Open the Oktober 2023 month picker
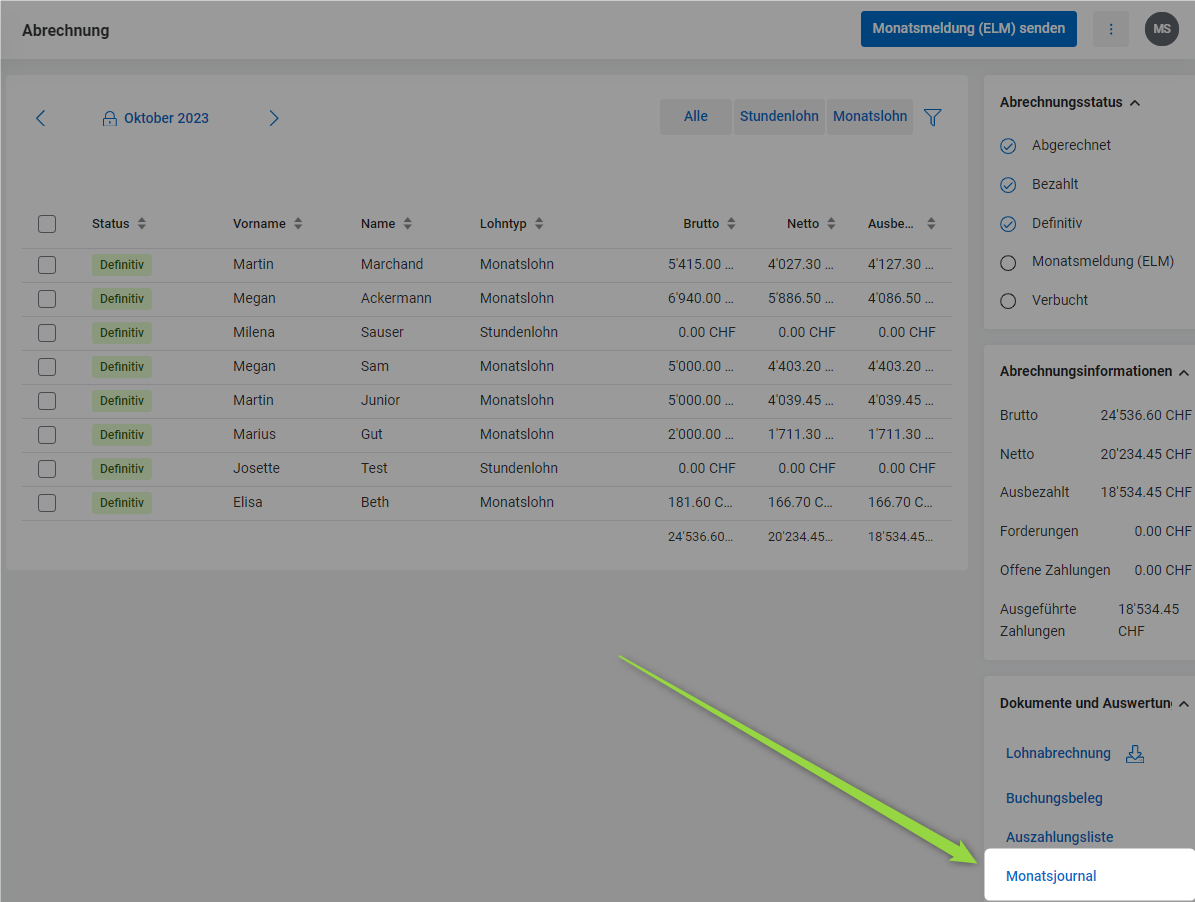Image resolution: width=1195 pixels, height=902 pixels. point(156,118)
